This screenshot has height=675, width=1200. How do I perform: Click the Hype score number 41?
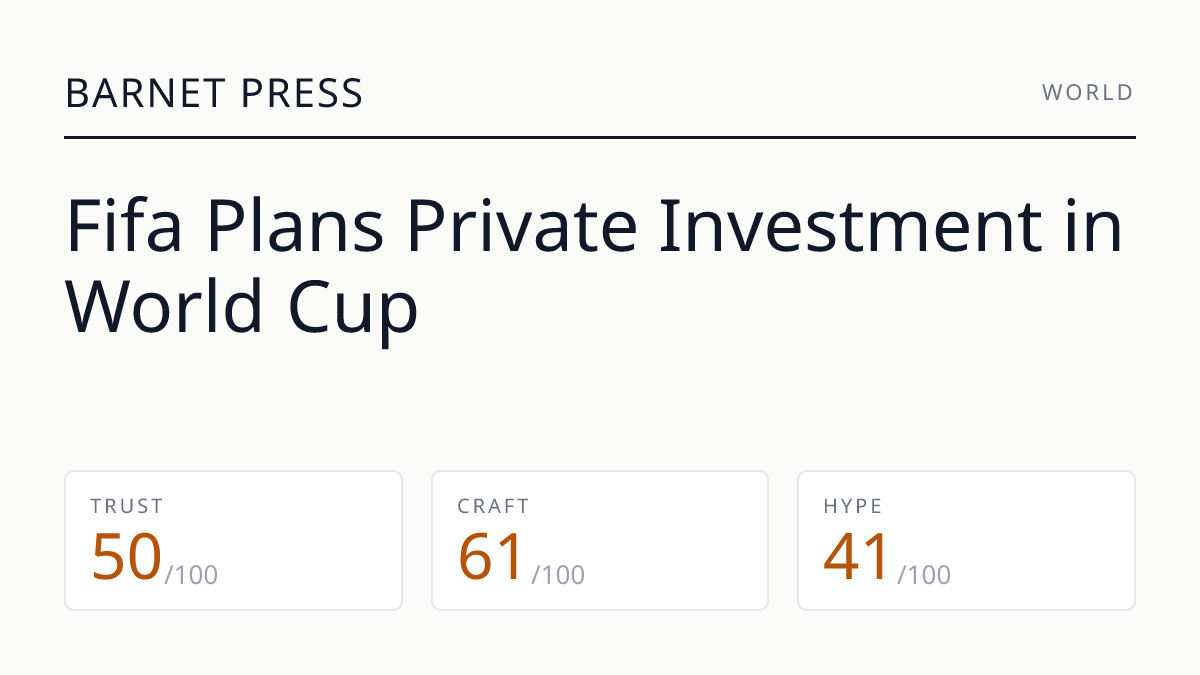point(857,556)
